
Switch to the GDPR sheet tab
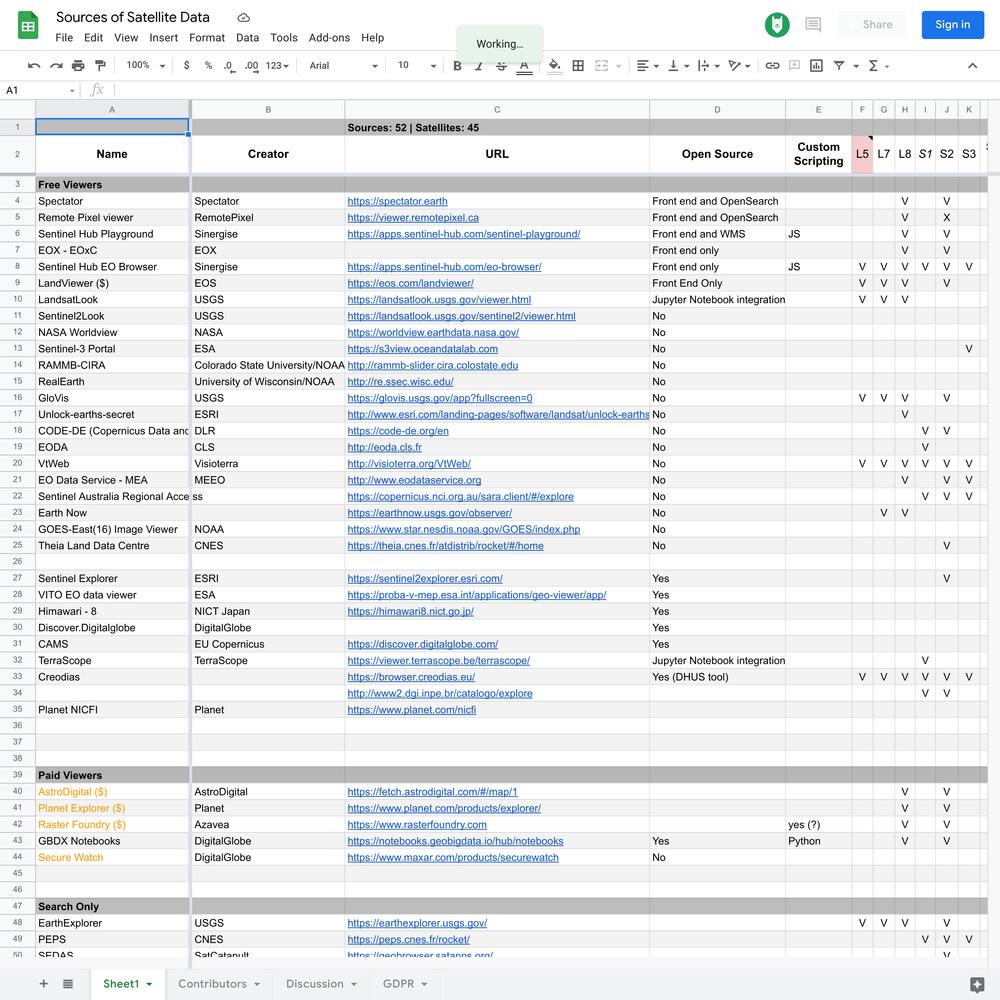(404, 983)
